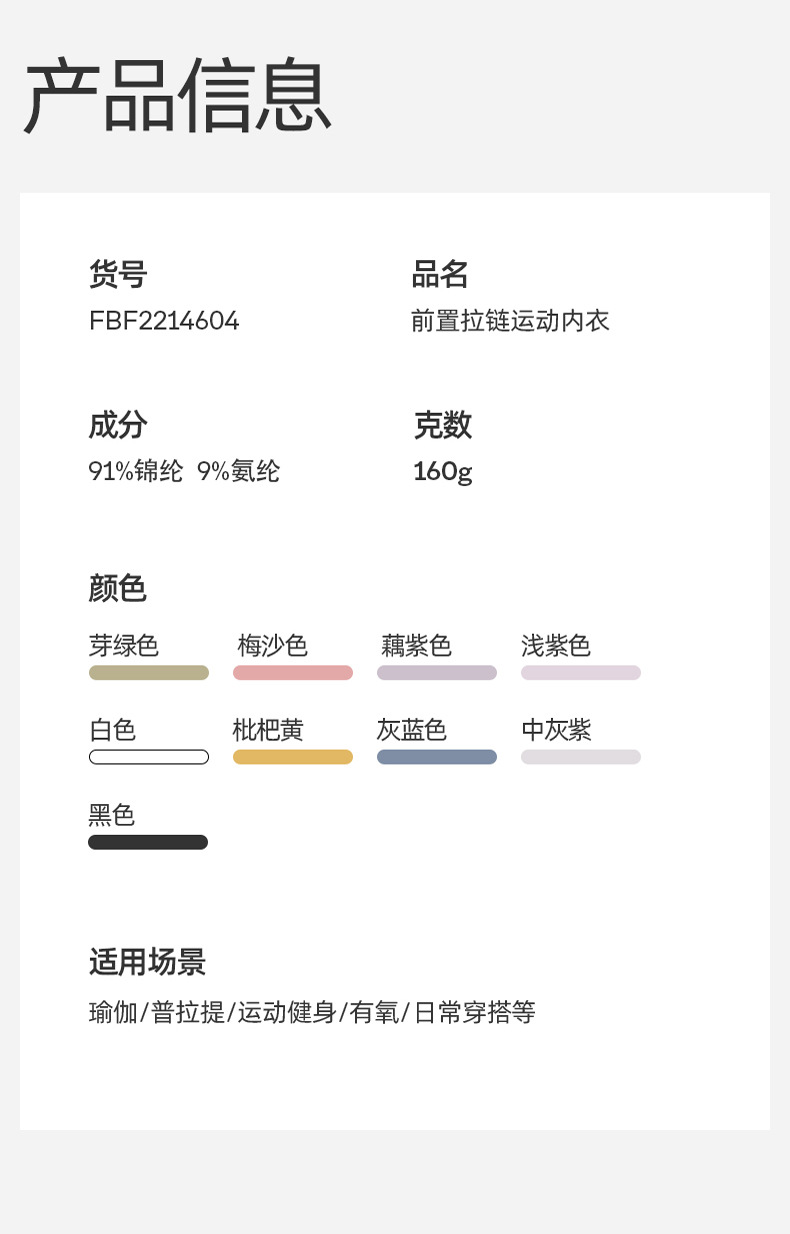This screenshot has width=790, height=1234.
Task: Select the 黑色 black color swatch
Action: (x=148, y=842)
